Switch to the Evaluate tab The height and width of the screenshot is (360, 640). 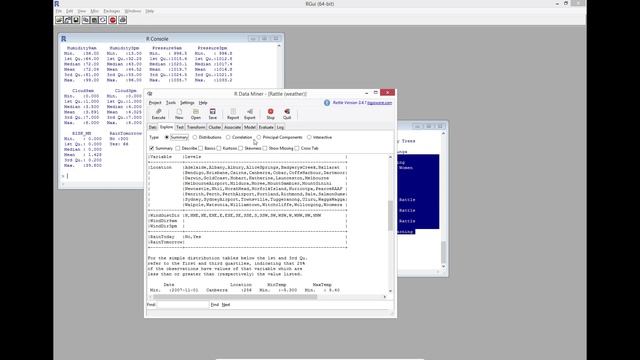point(266,127)
